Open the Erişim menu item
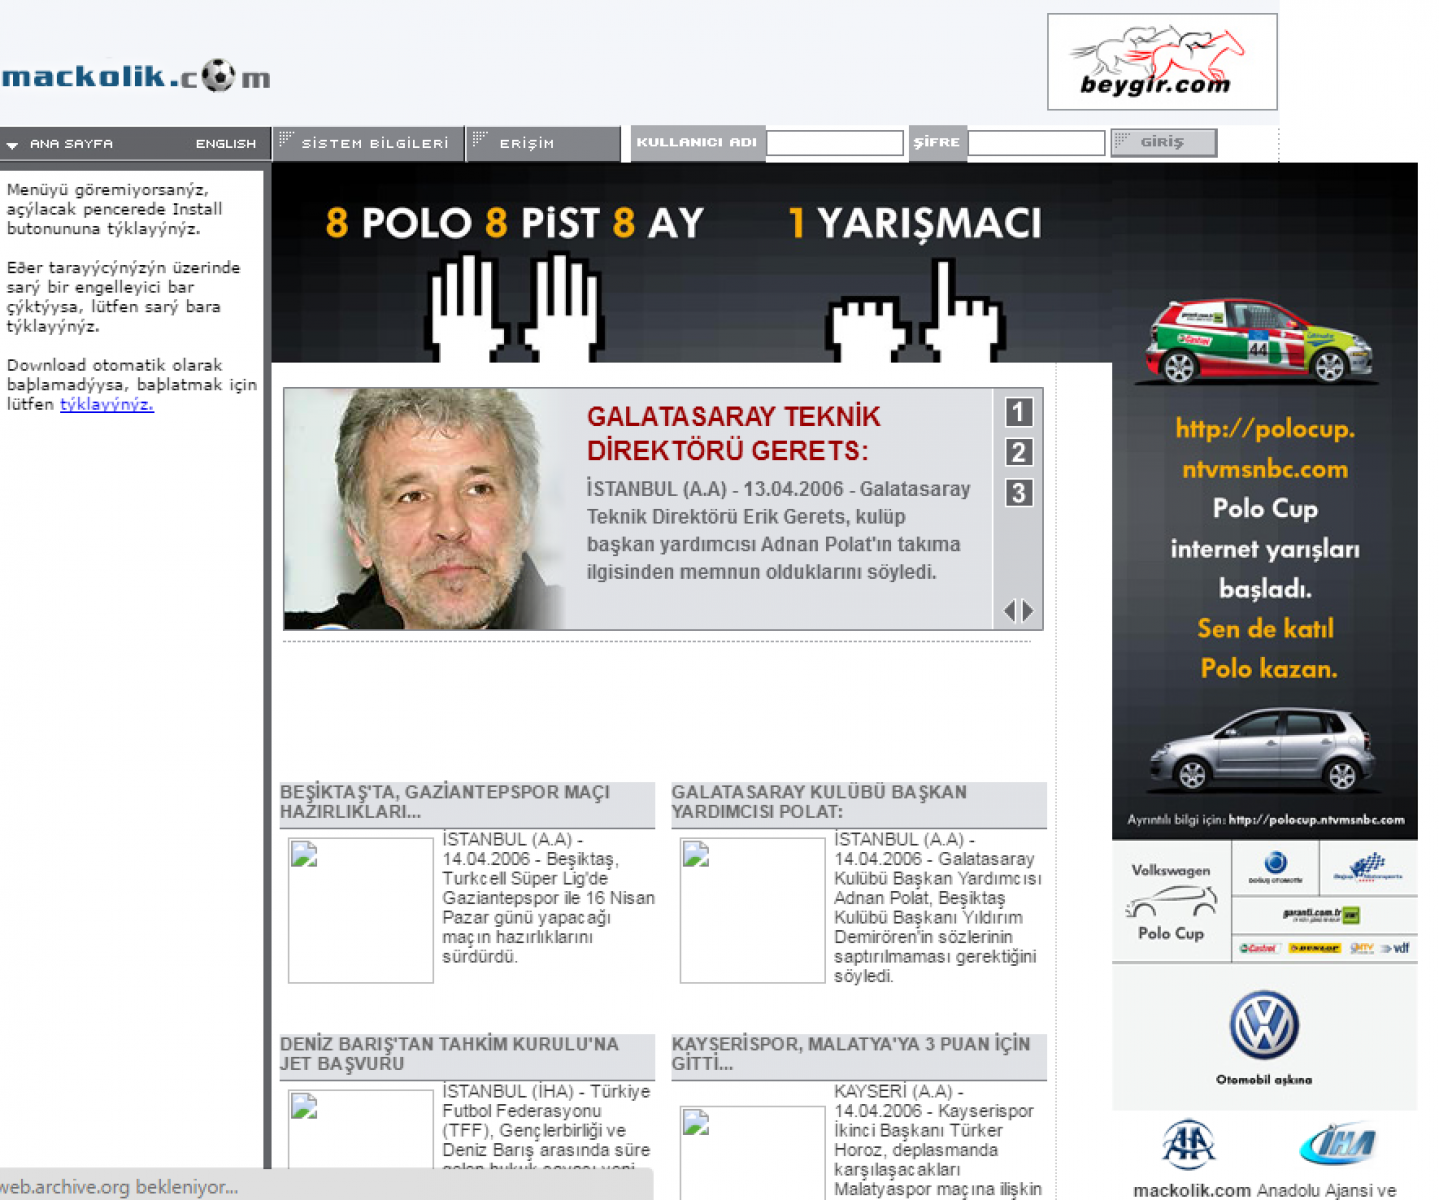The width and height of the screenshot is (1439, 1200). point(526,144)
